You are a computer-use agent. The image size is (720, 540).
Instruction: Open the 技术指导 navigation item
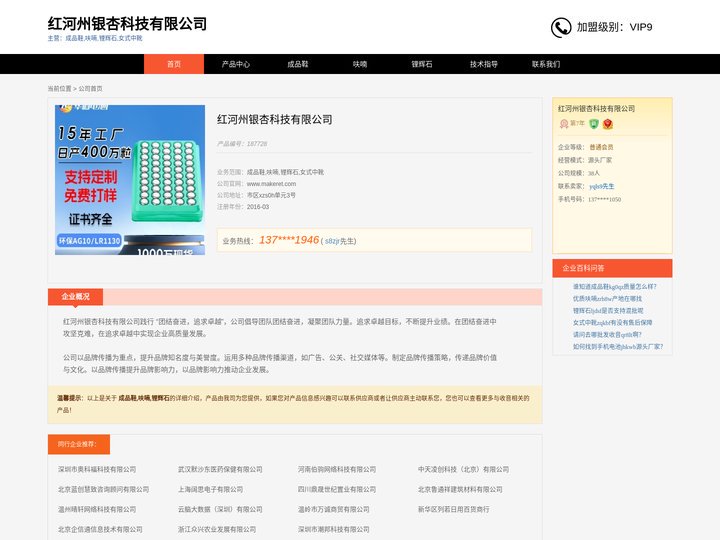(484, 64)
